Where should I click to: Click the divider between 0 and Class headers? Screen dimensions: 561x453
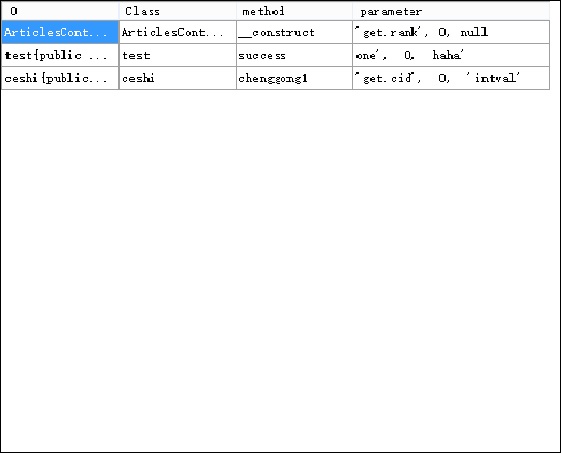119,11
